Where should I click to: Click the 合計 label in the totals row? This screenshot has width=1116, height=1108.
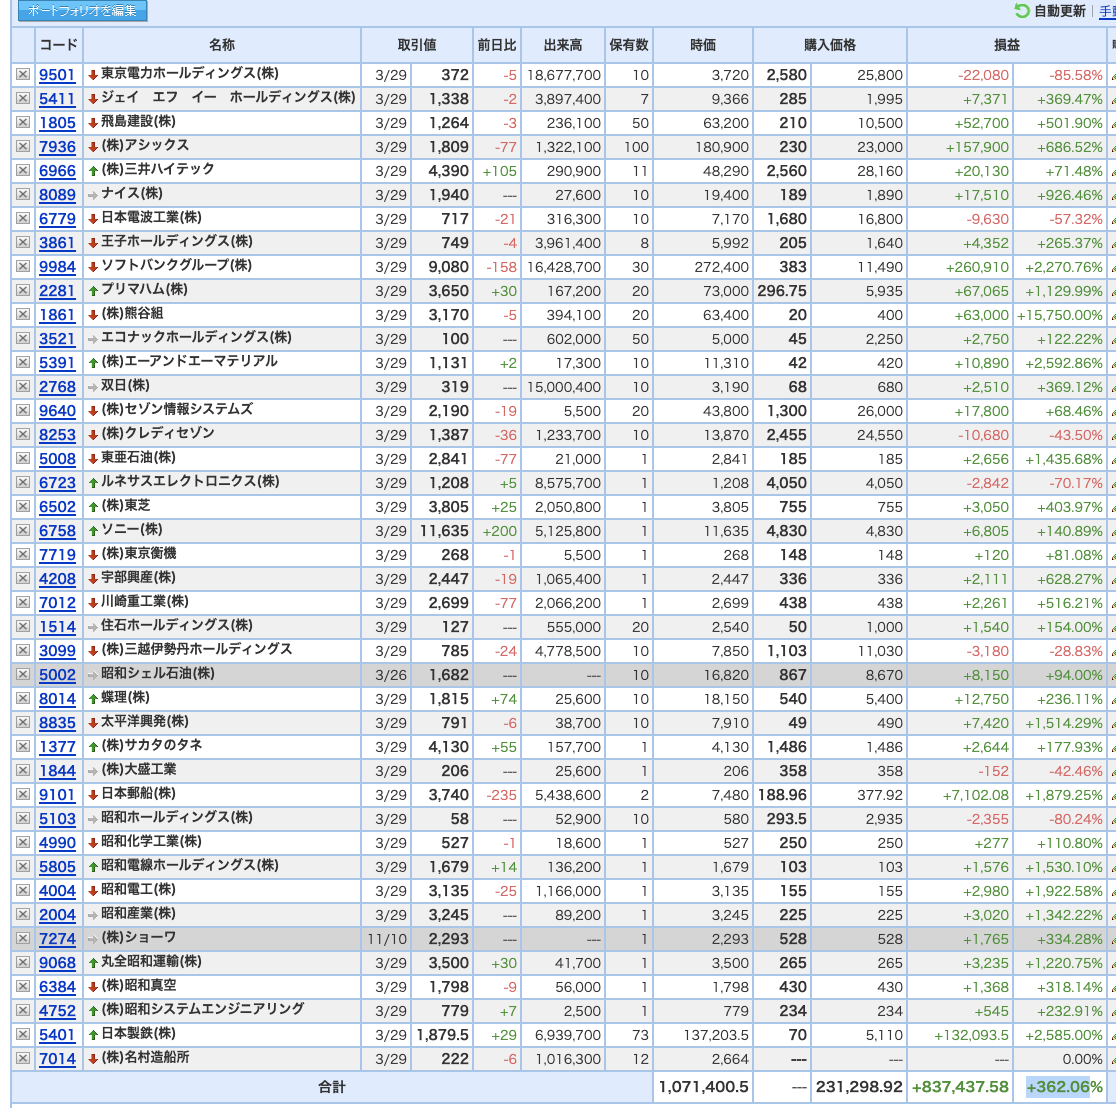pyautogui.click(x=332, y=1087)
